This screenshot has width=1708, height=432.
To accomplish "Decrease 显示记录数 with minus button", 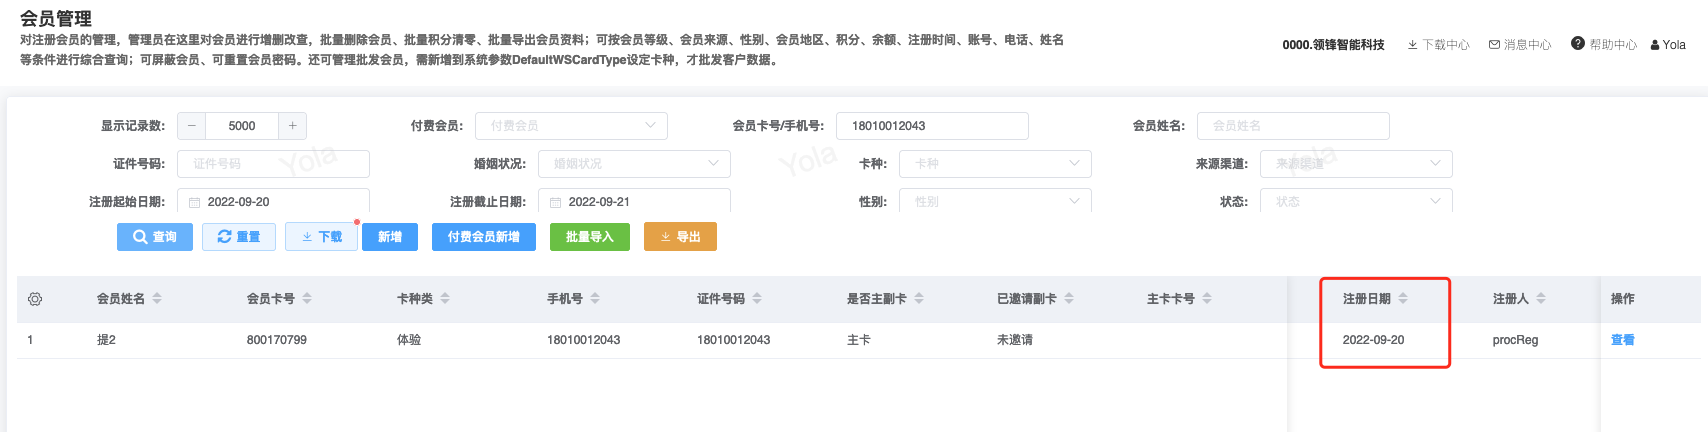I will pyautogui.click(x=192, y=126).
